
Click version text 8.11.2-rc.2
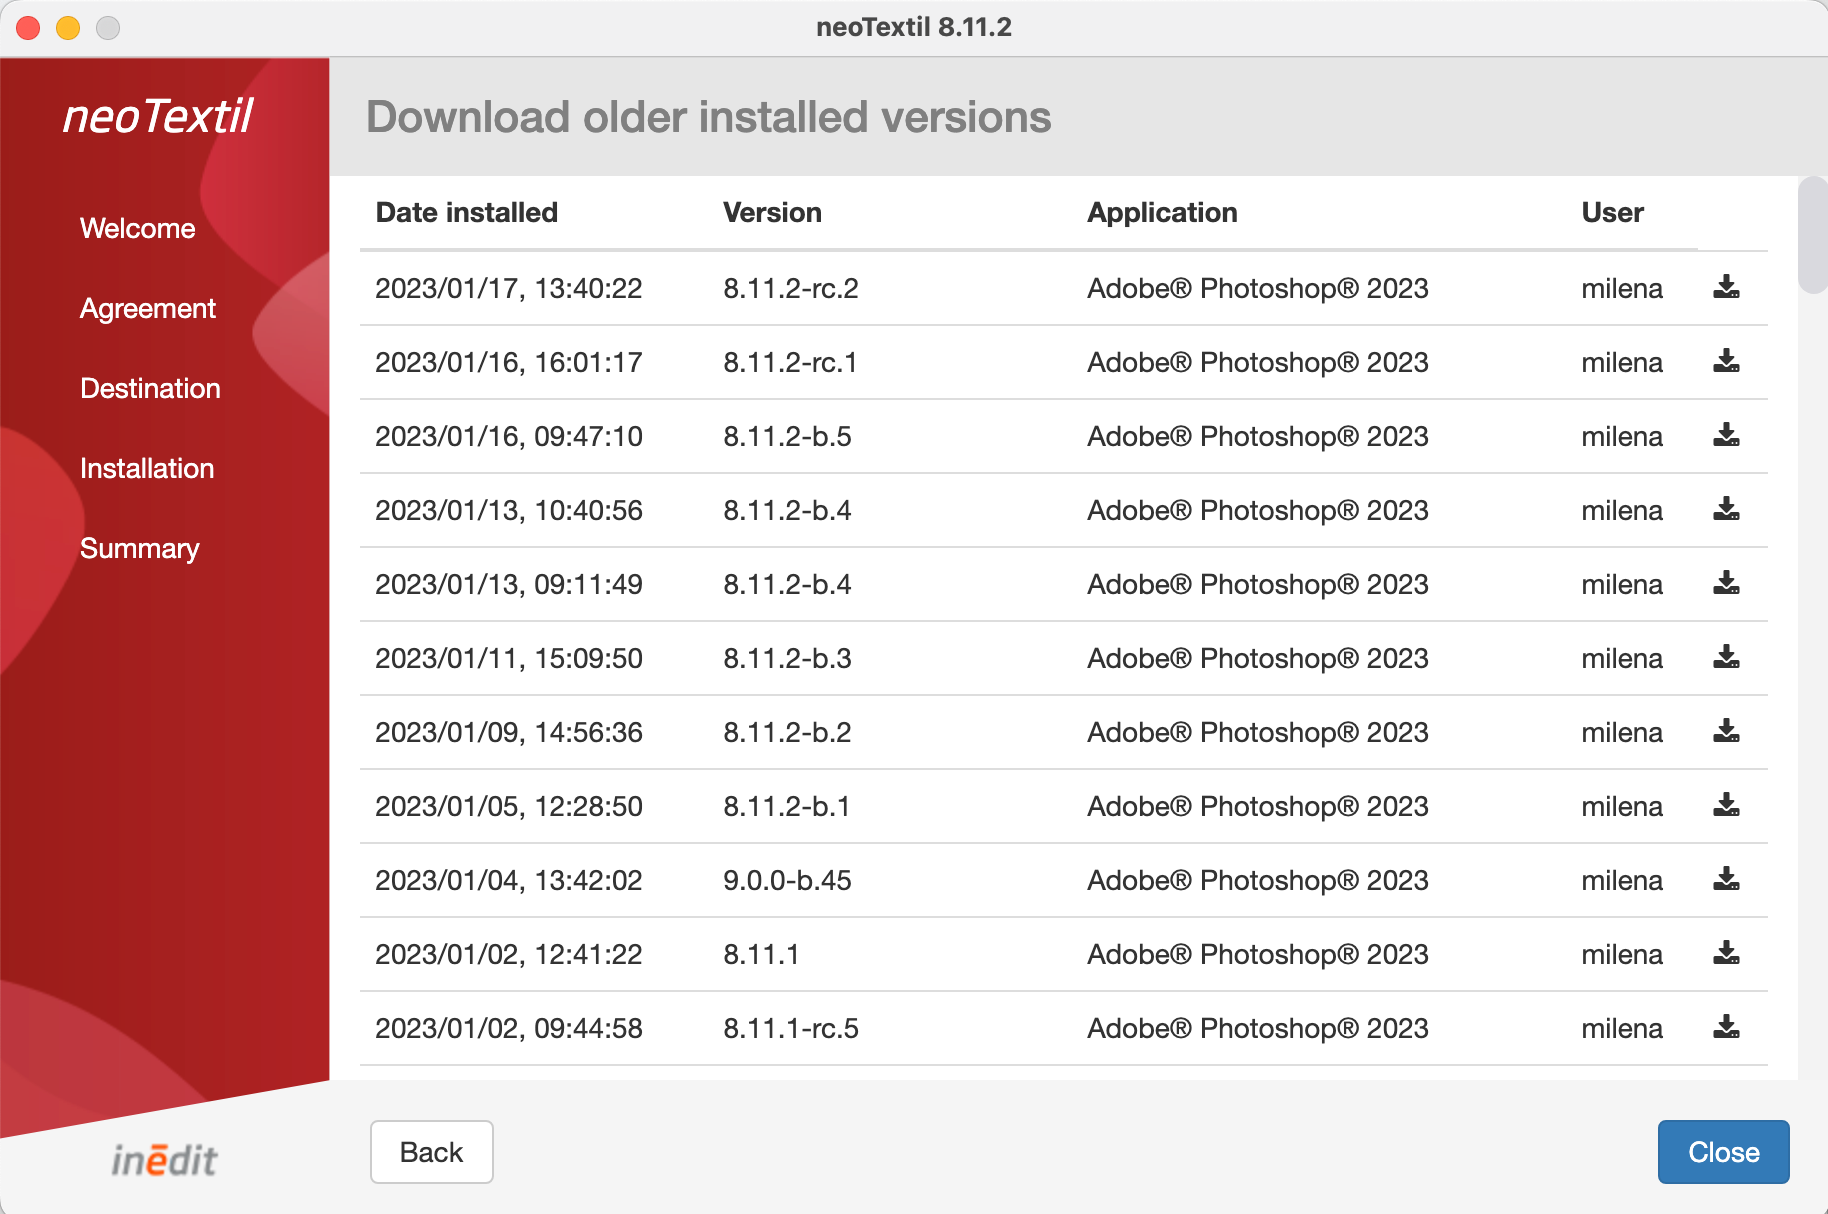(x=791, y=288)
